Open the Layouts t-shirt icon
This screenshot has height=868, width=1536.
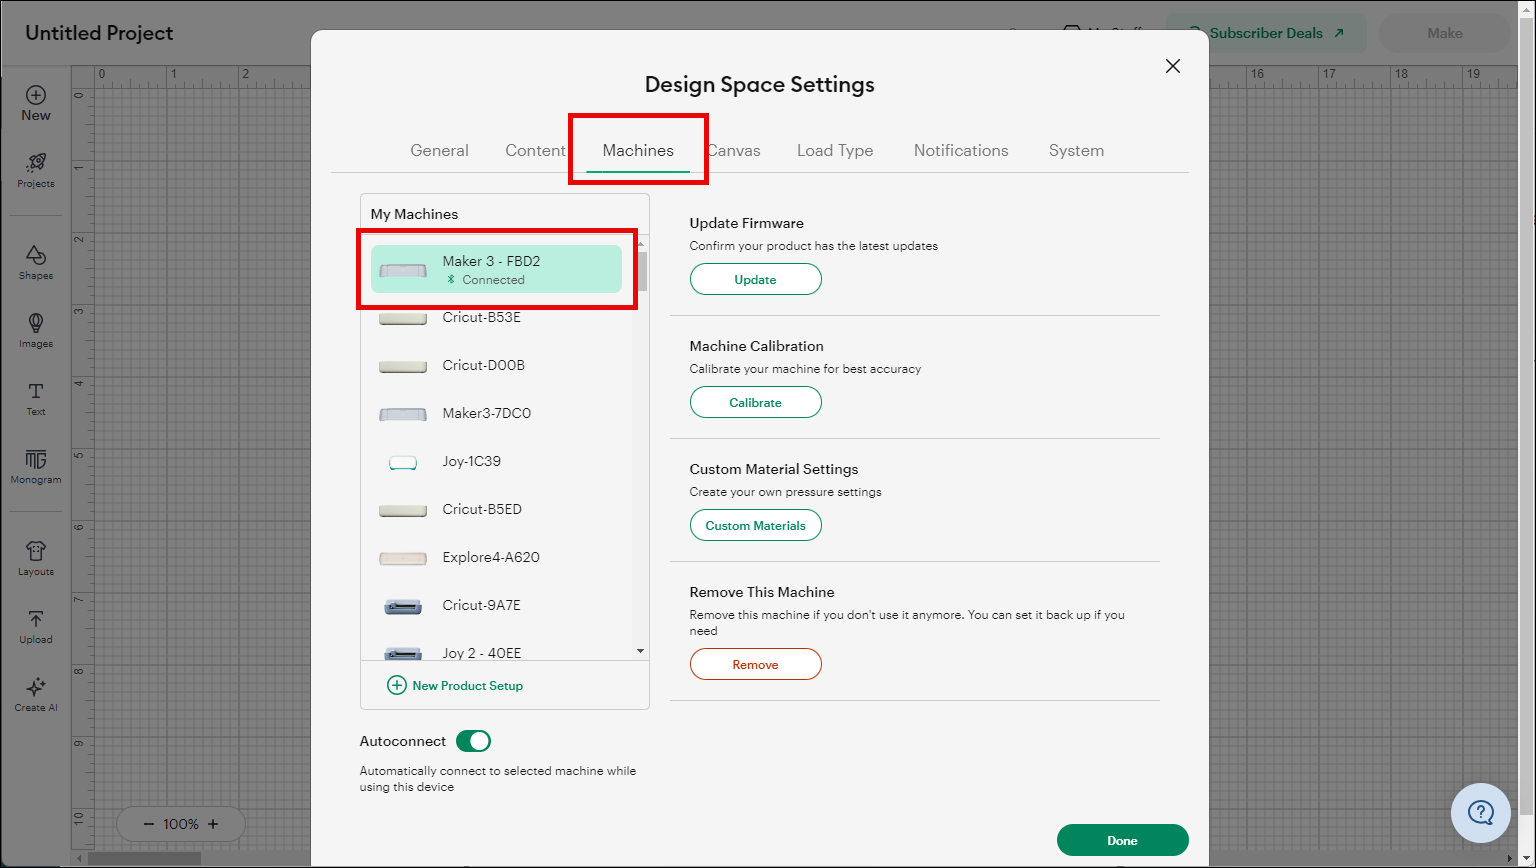click(35, 551)
